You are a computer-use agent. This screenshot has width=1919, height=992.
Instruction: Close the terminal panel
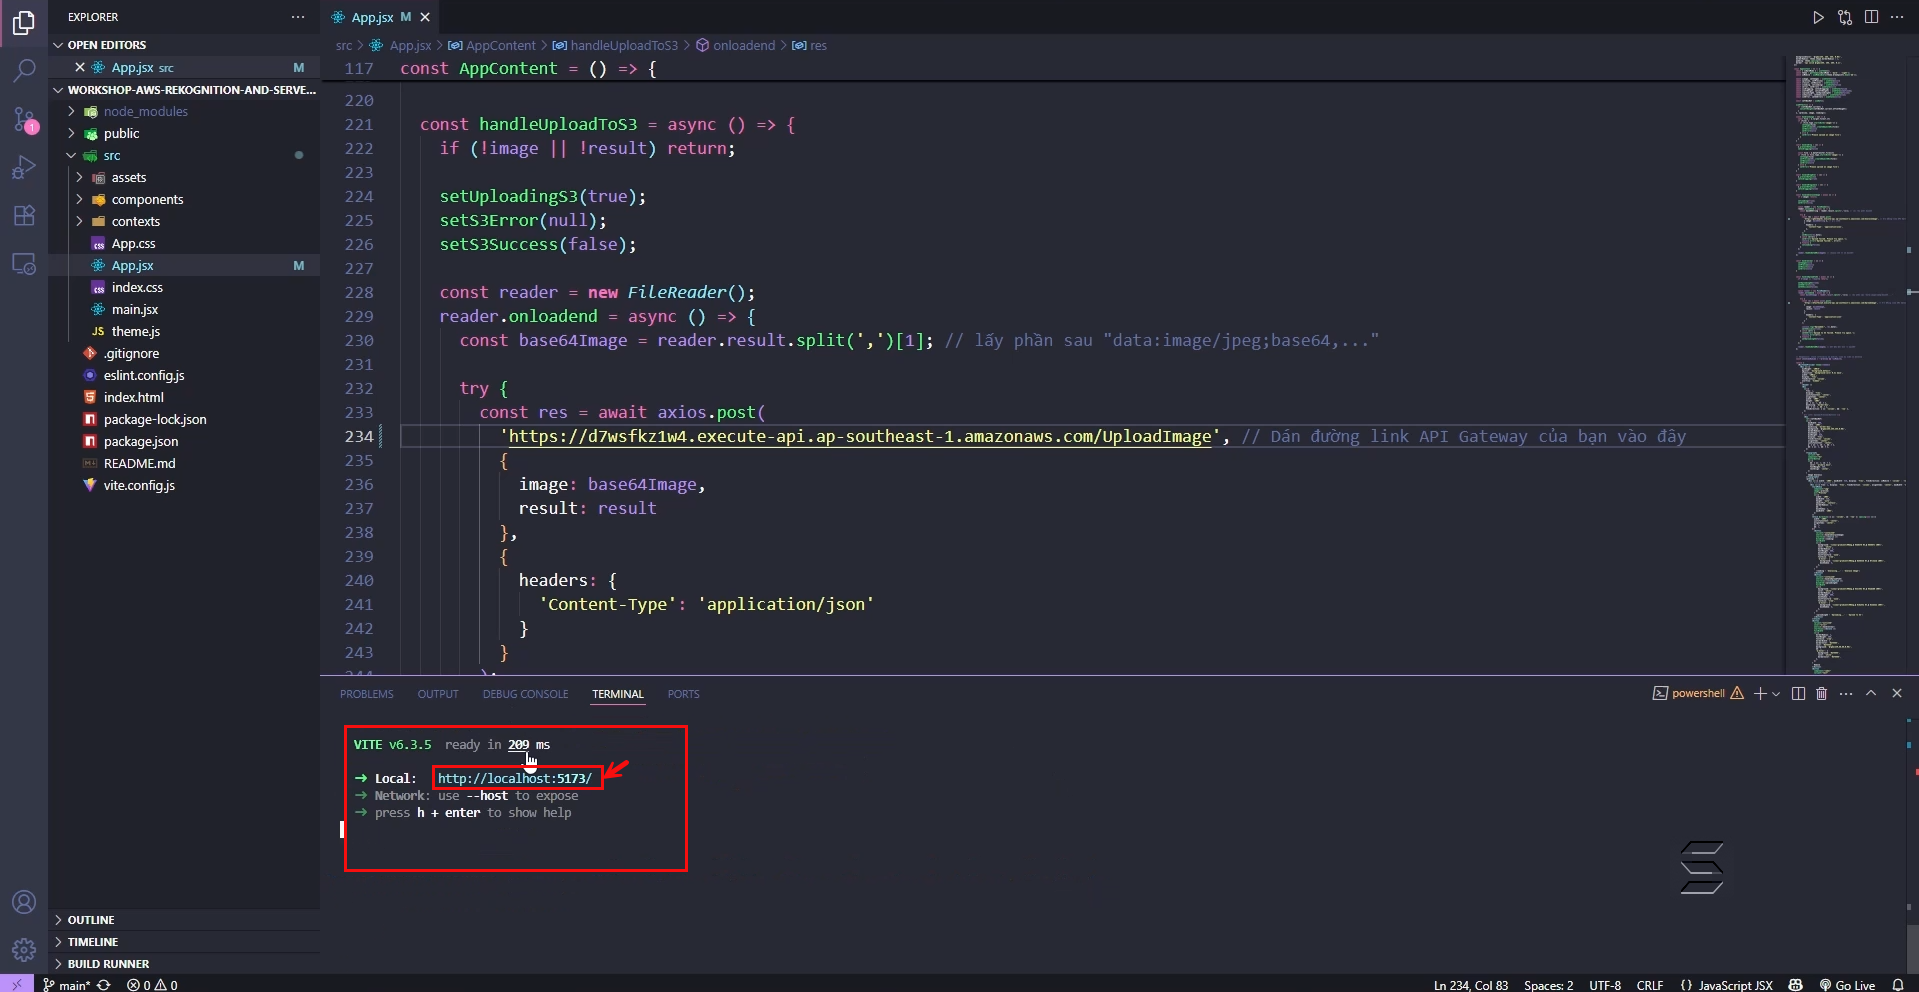point(1897,693)
